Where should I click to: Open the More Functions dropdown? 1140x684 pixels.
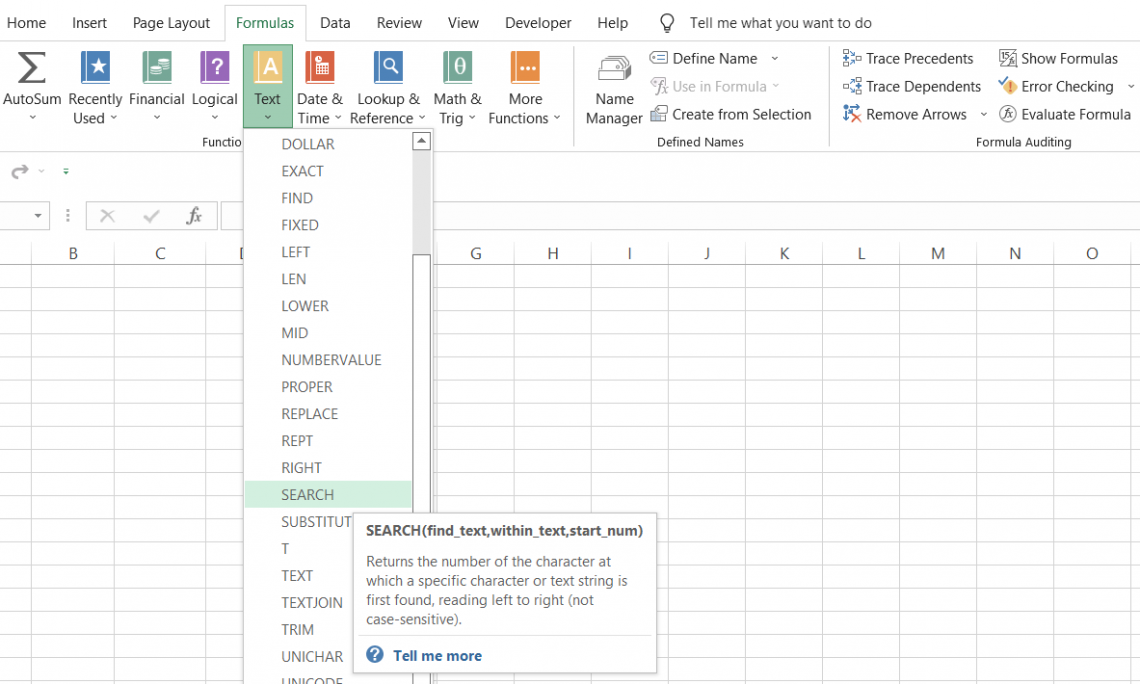click(525, 85)
